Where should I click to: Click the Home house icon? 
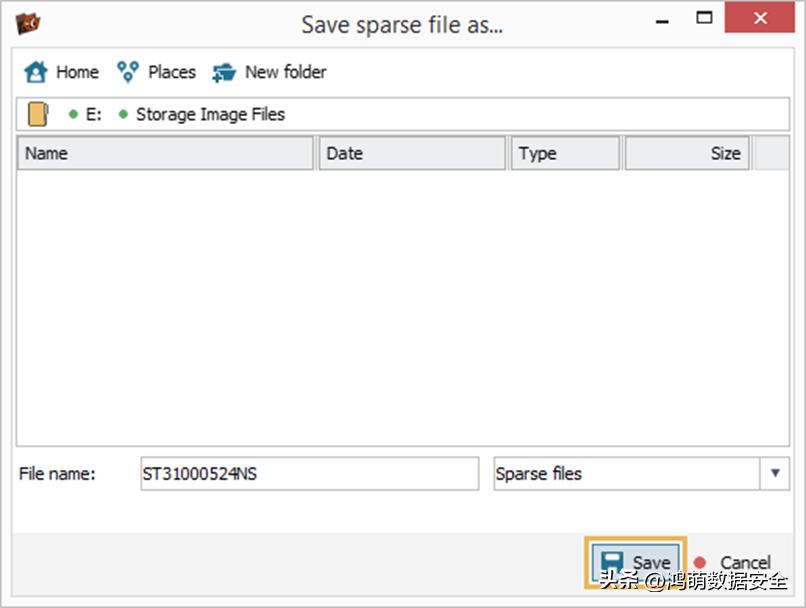(x=36, y=72)
